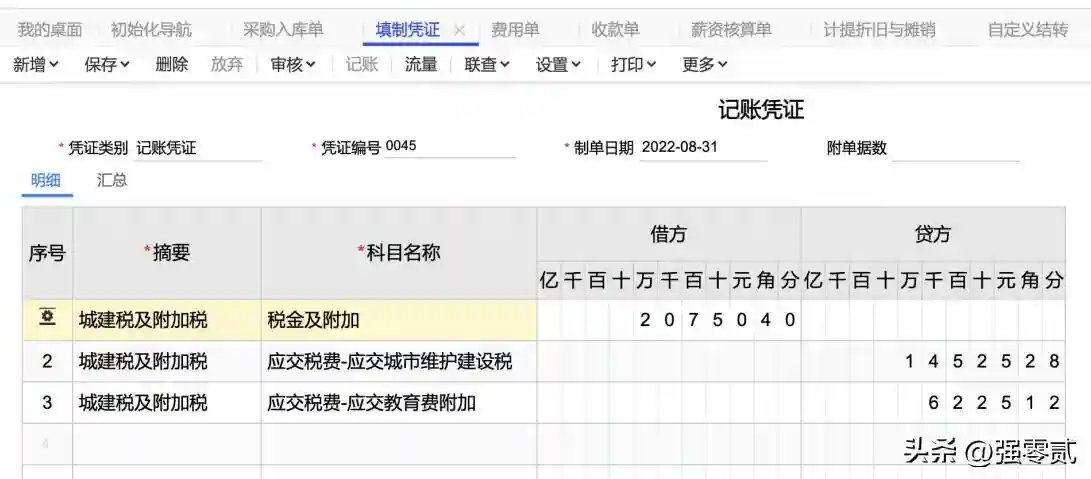Close the 填制凭证 tab
This screenshot has width=1091, height=479.
pyautogui.click(x=460, y=30)
